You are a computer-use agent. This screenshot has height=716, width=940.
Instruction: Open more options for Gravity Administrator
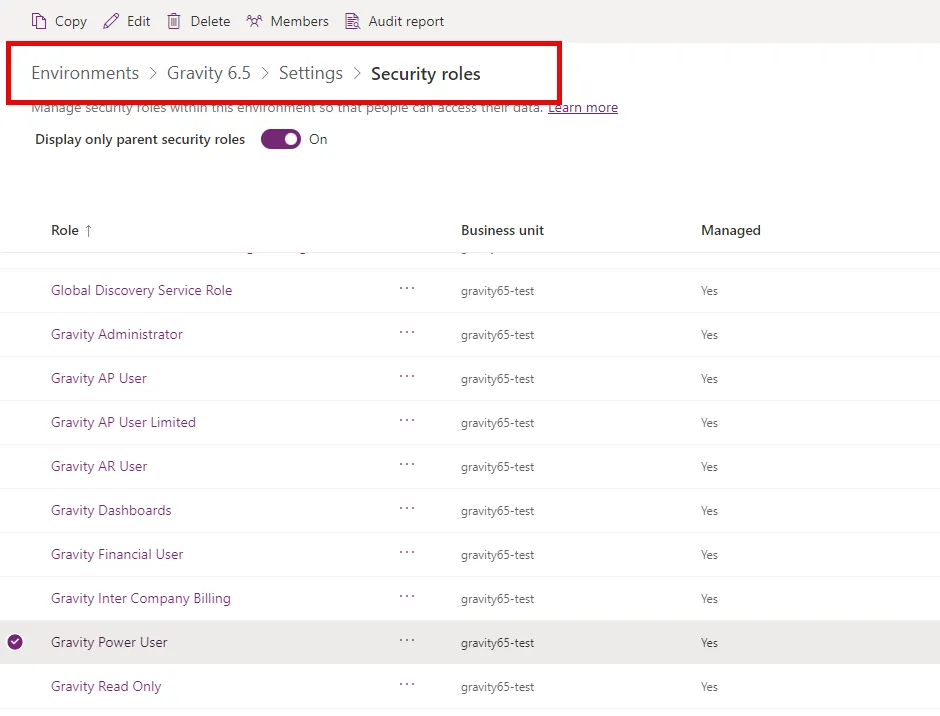(407, 332)
